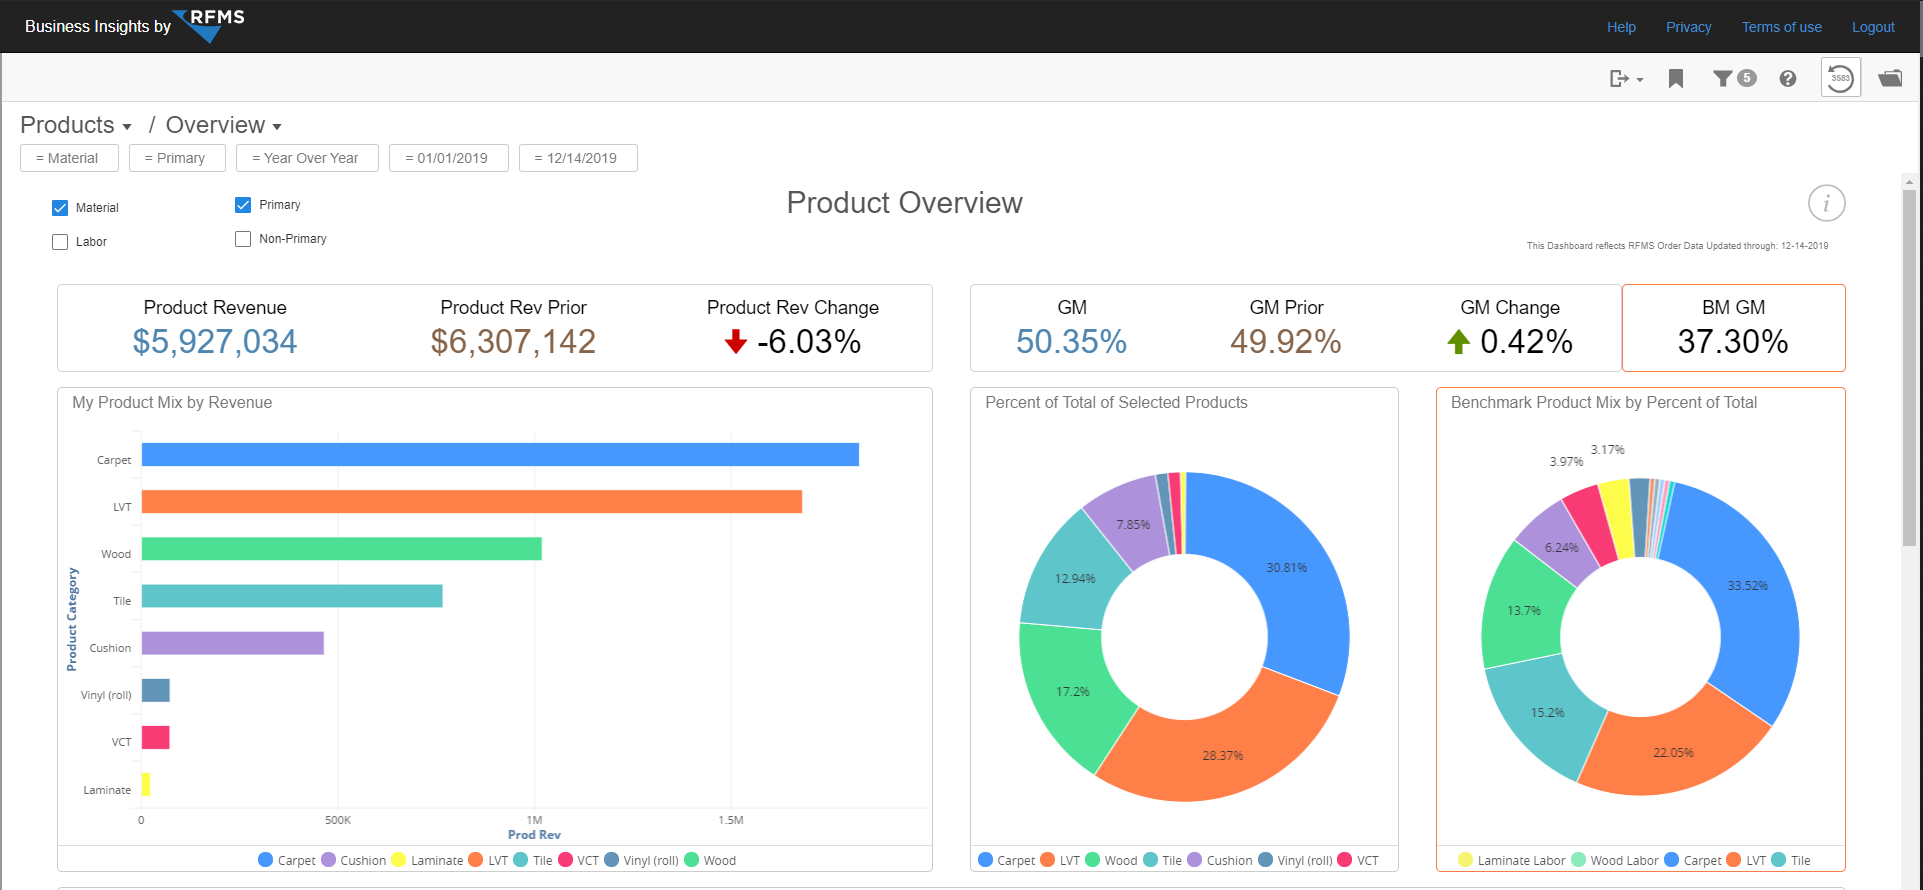Click the info icon near Product Overview

[x=1826, y=204]
